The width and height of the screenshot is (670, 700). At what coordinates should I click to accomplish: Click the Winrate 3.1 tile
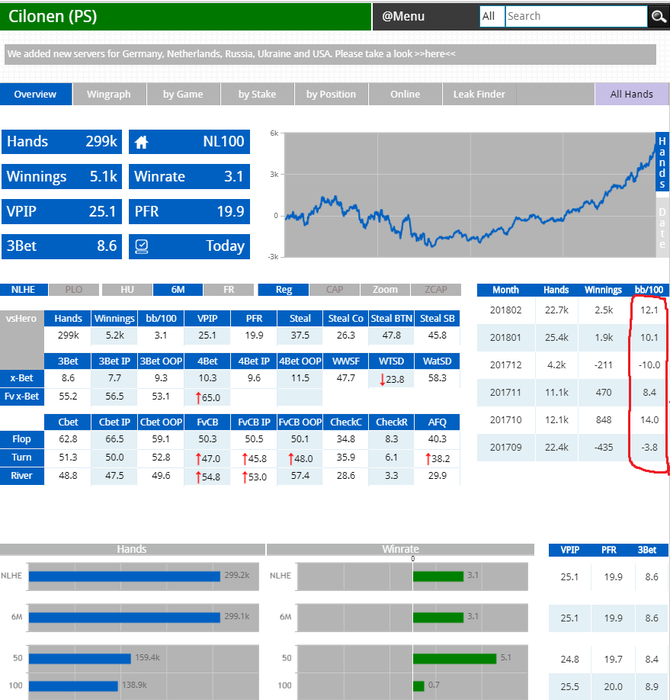pos(189,177)
